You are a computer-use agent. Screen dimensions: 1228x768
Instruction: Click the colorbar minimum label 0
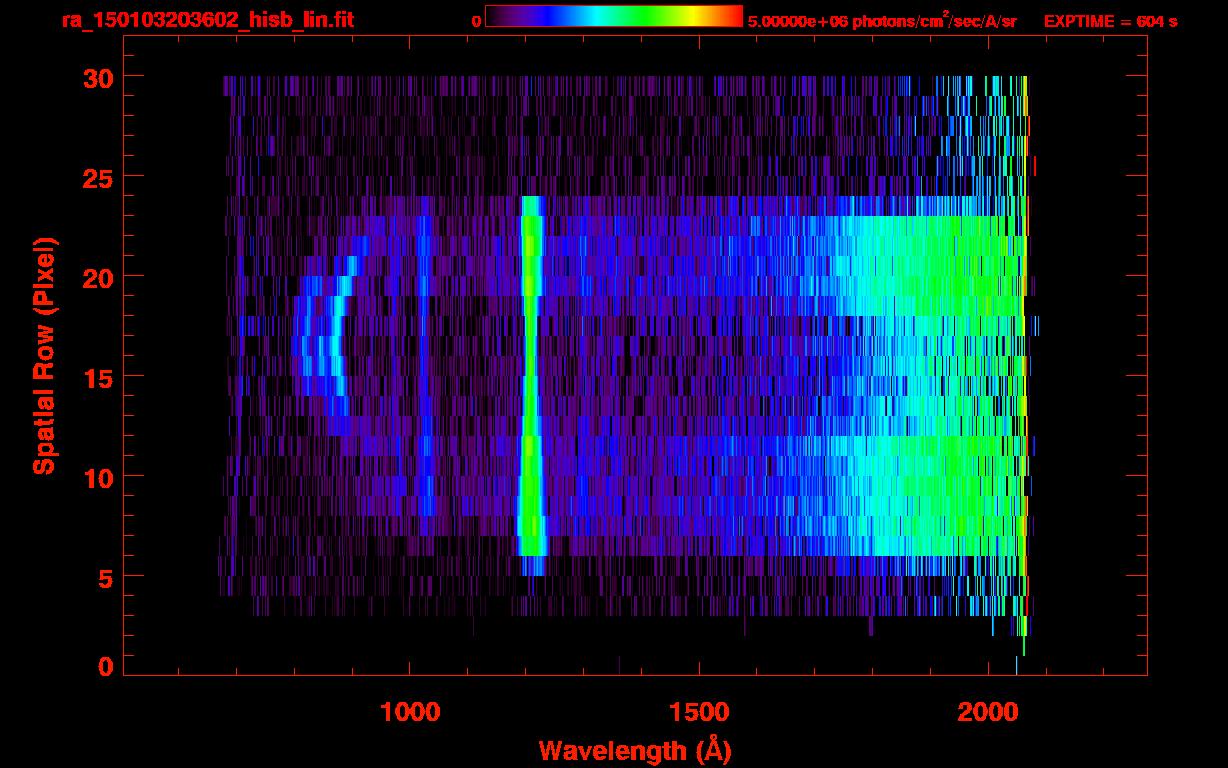point(476,21)
